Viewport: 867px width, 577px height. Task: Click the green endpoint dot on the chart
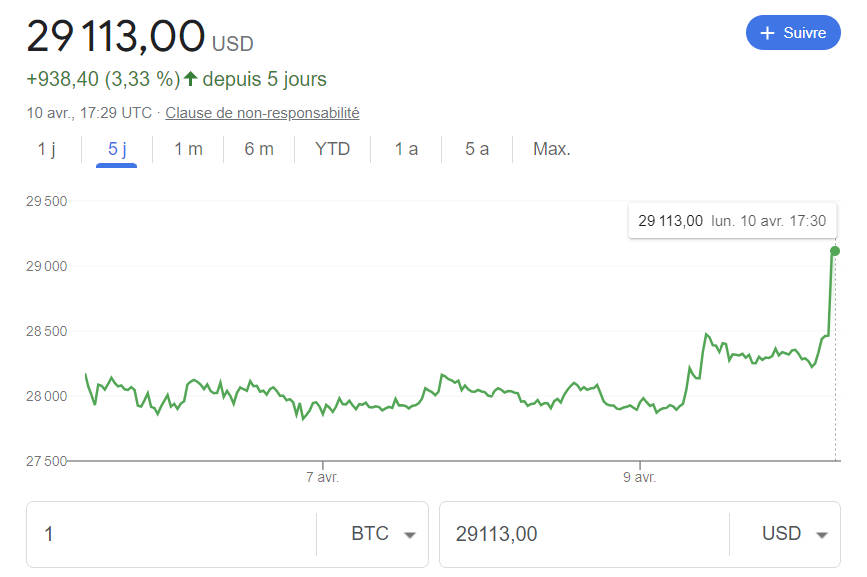click(x=835, y=251)
